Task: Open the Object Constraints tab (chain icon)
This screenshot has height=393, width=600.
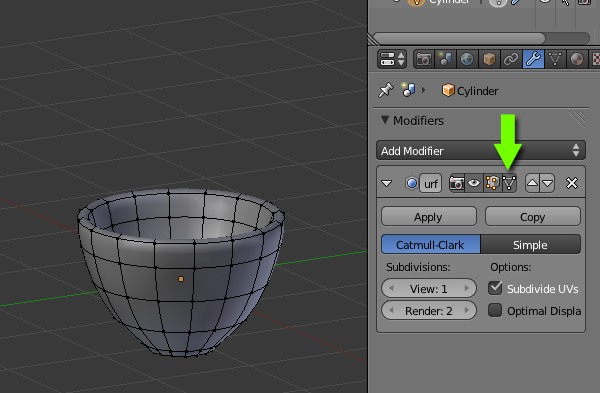Action: point(511,59)
